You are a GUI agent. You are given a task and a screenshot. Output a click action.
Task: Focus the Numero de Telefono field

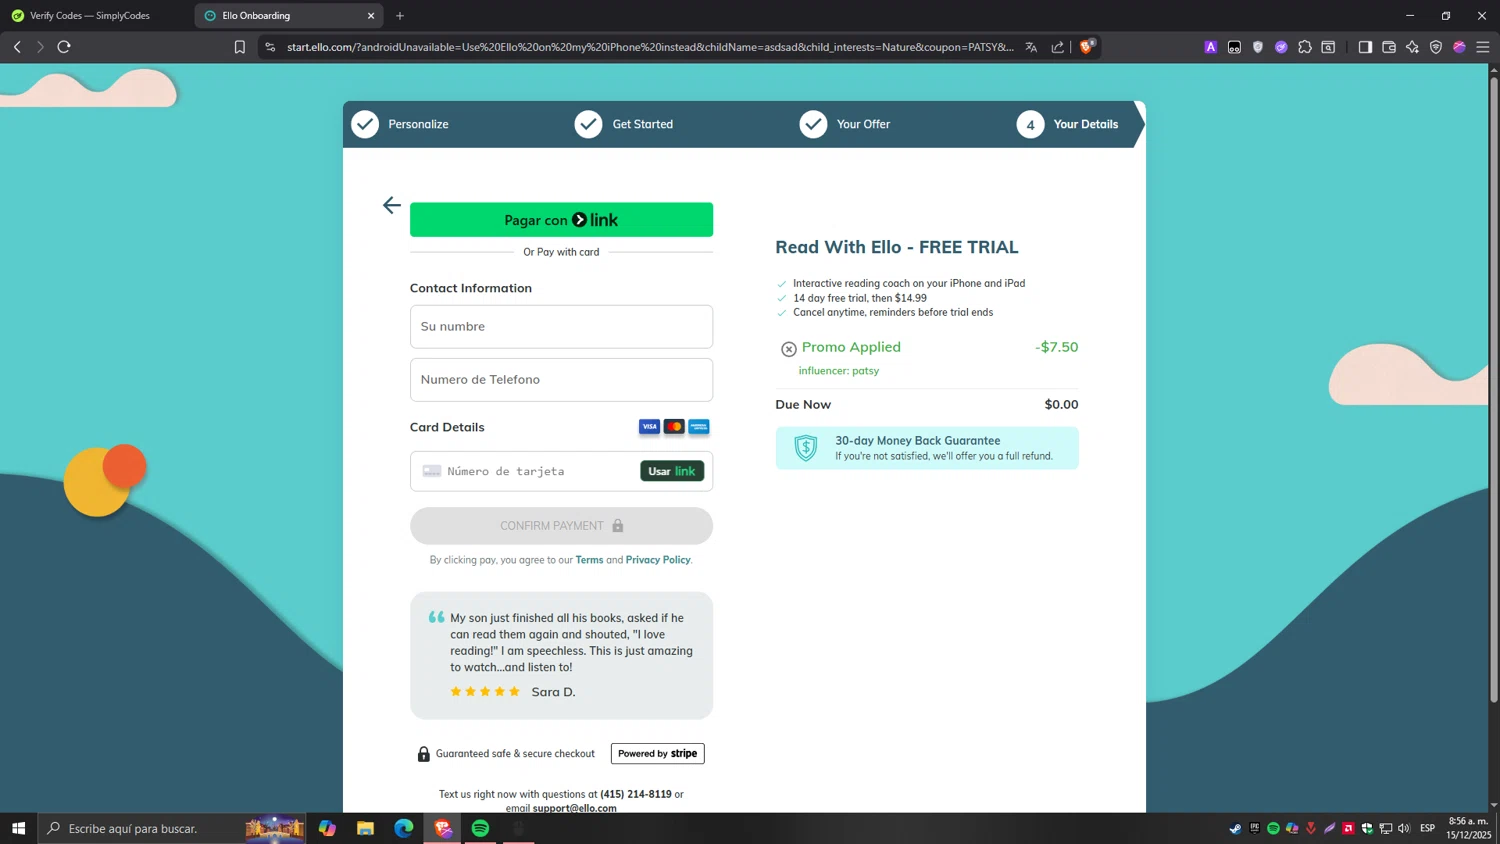561,380
